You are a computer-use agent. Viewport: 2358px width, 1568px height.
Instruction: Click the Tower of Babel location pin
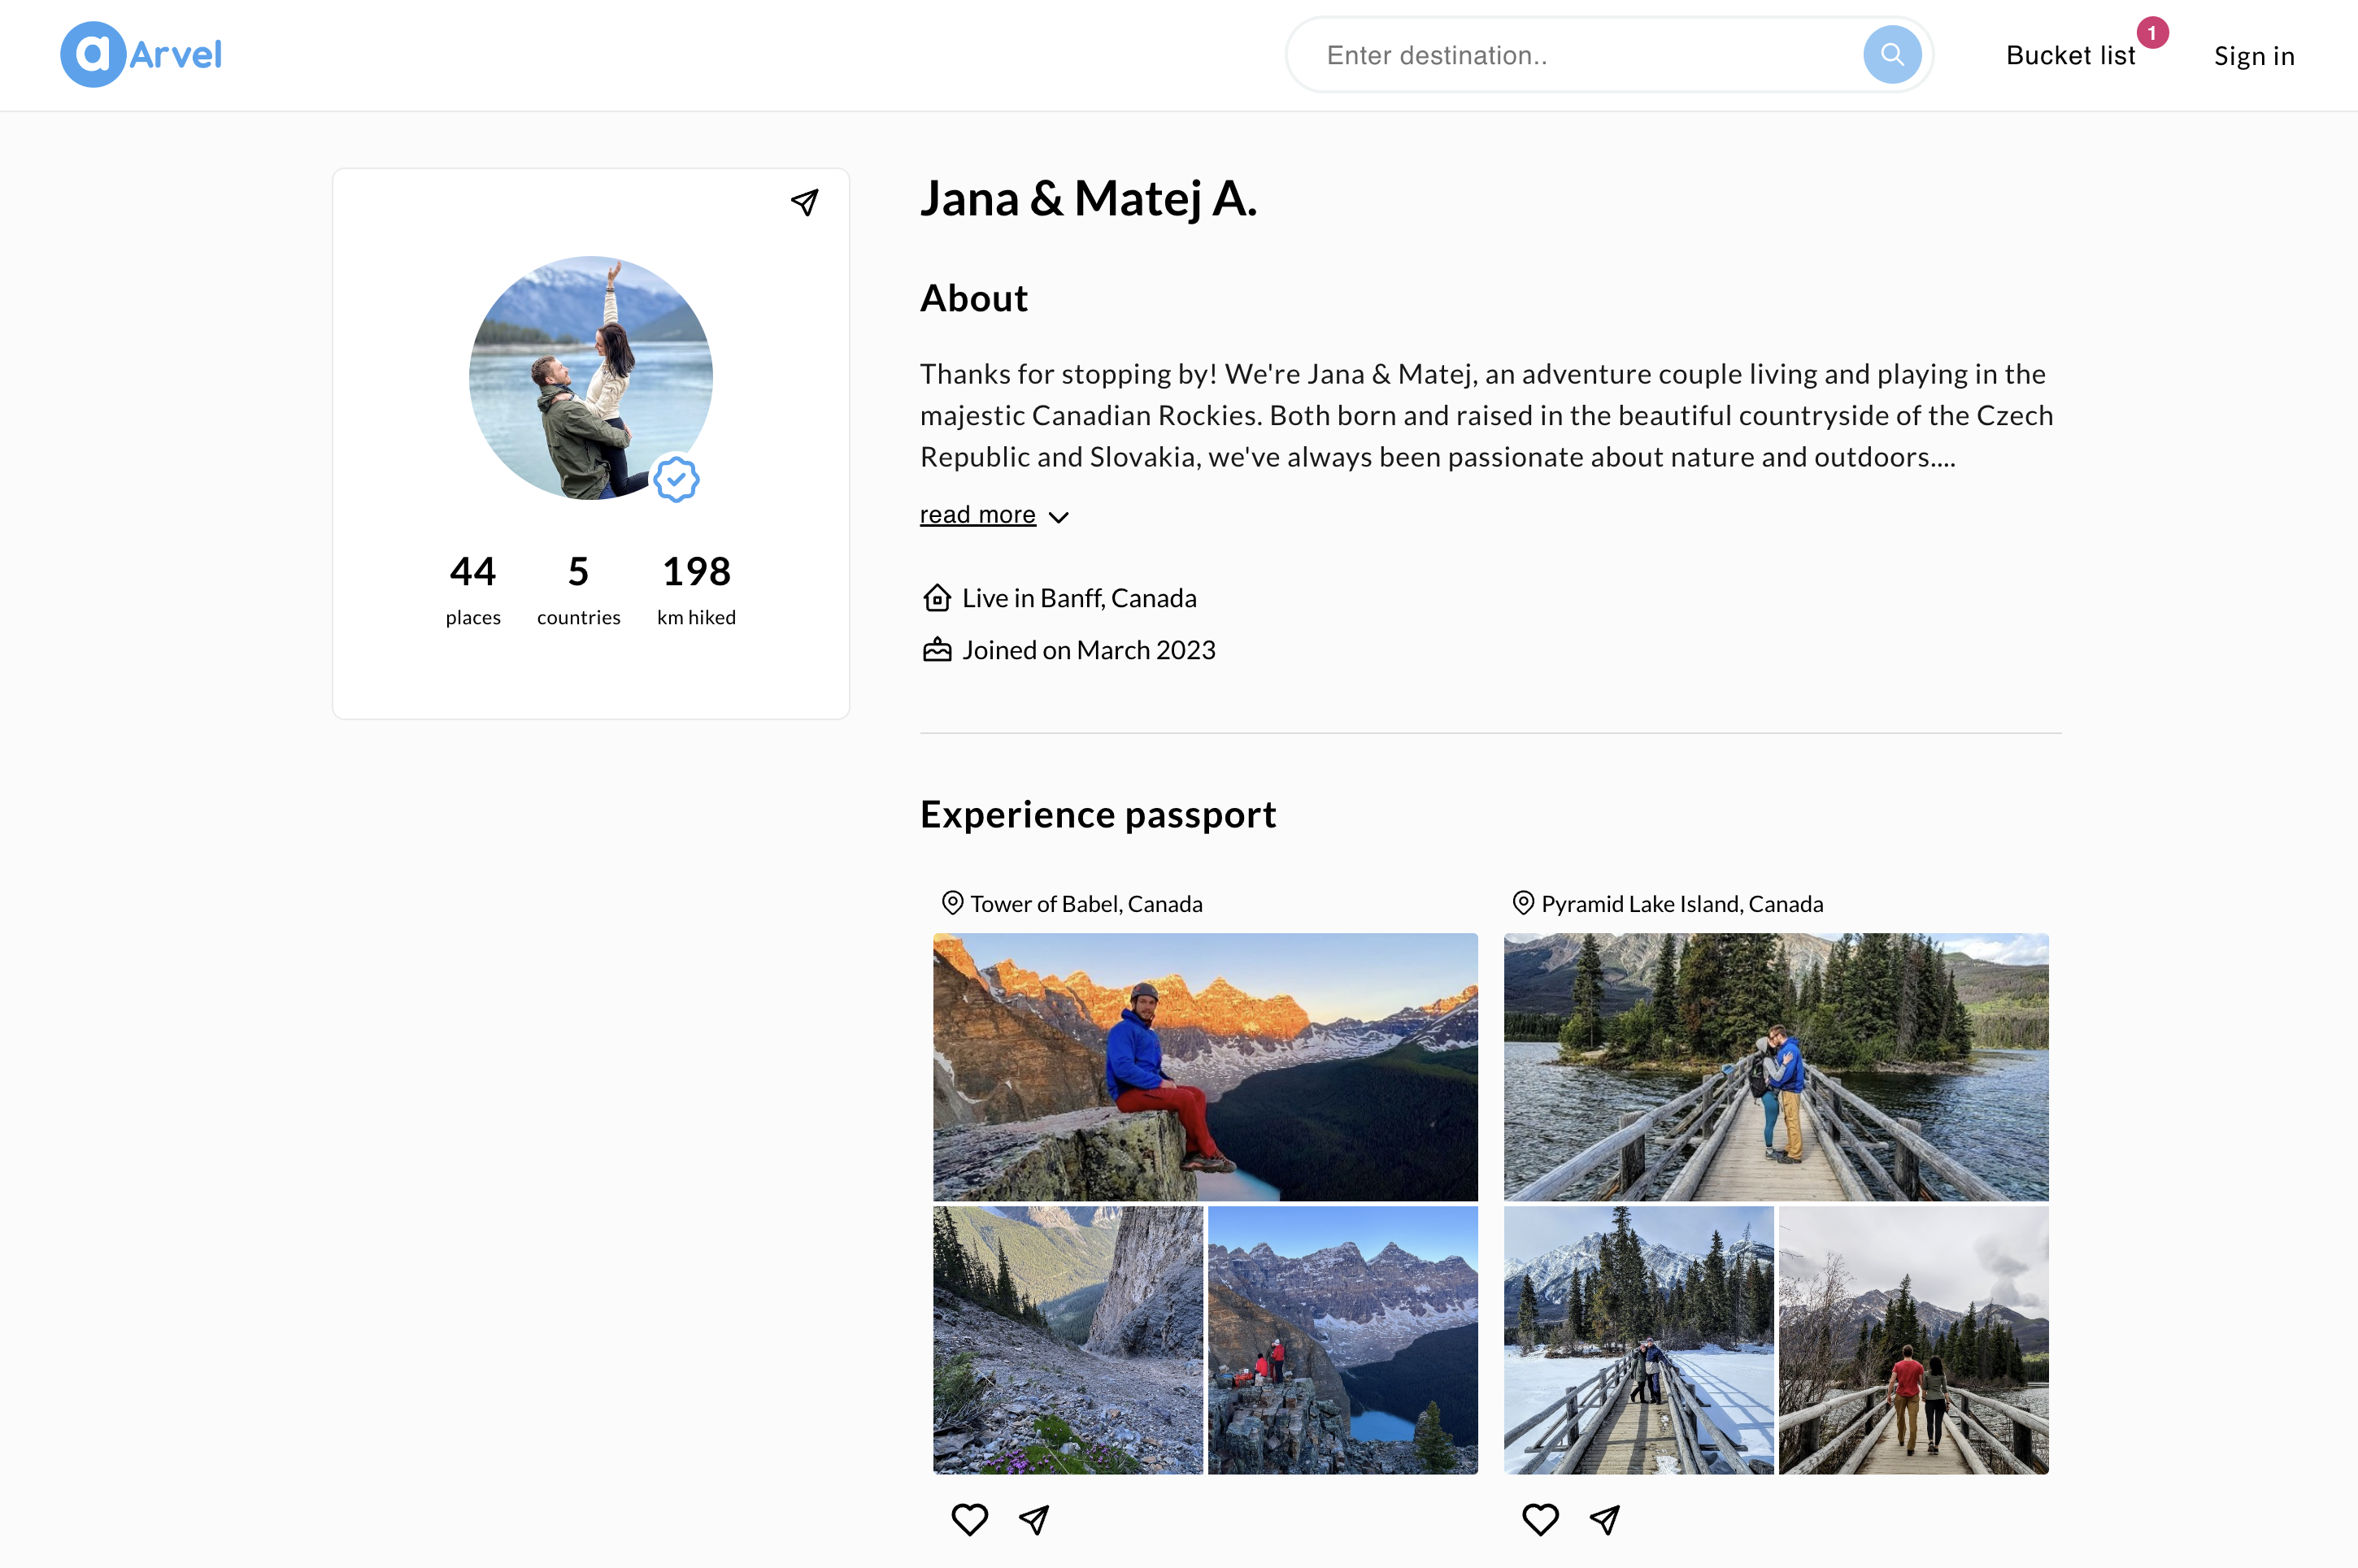(952, 903)
